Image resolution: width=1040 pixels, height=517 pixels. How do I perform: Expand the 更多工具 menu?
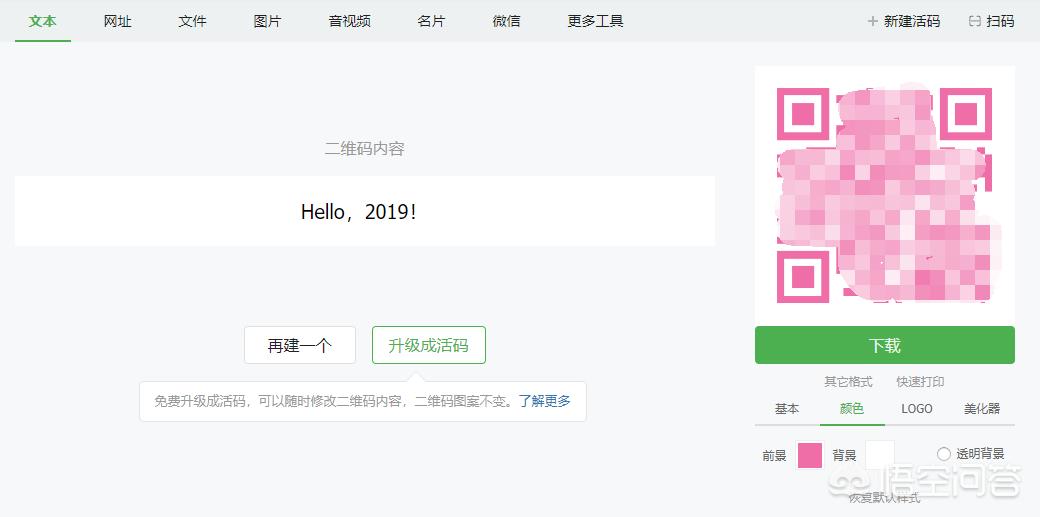(596, 21)
